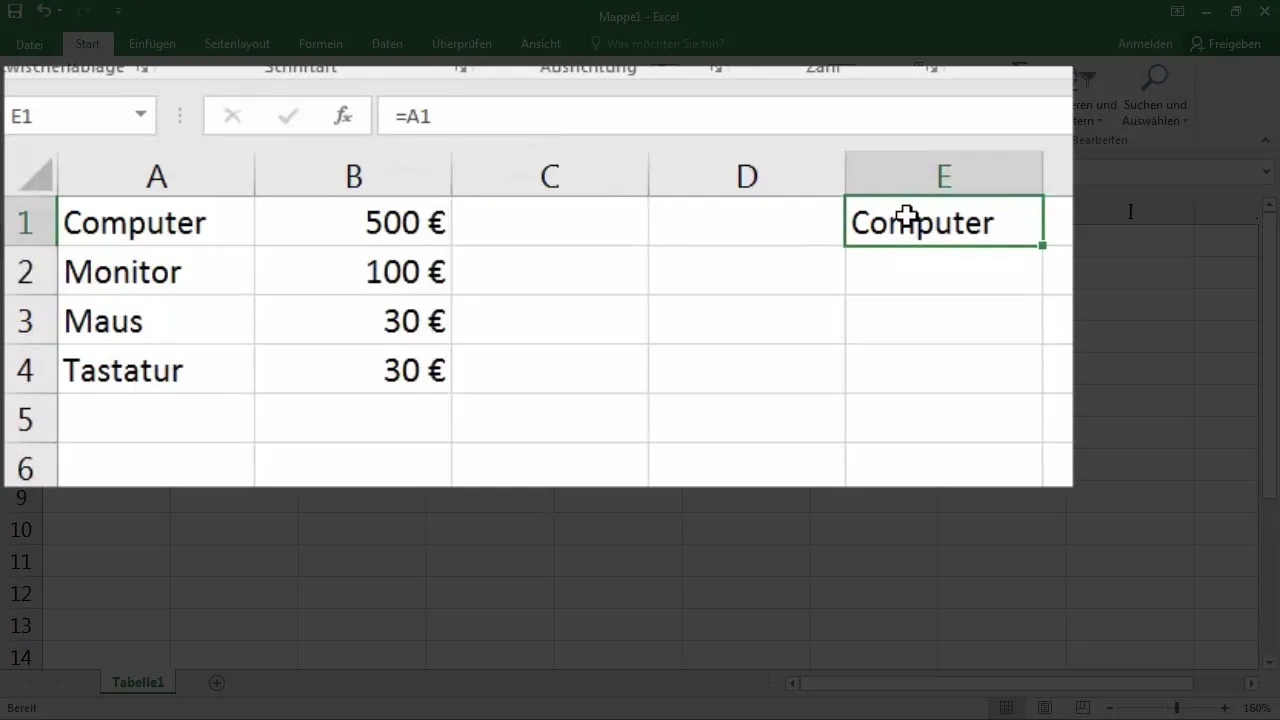
Task: Click the Suchen und Auswählen magnifier icon
Action: 1155,80
